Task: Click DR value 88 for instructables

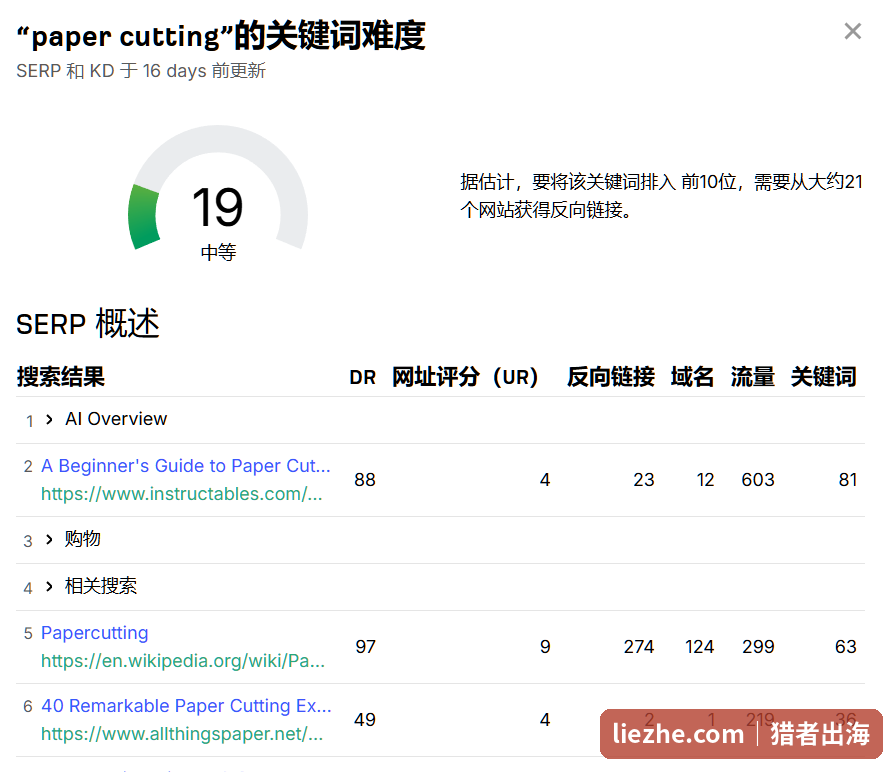Action: [x=365, y=480]
